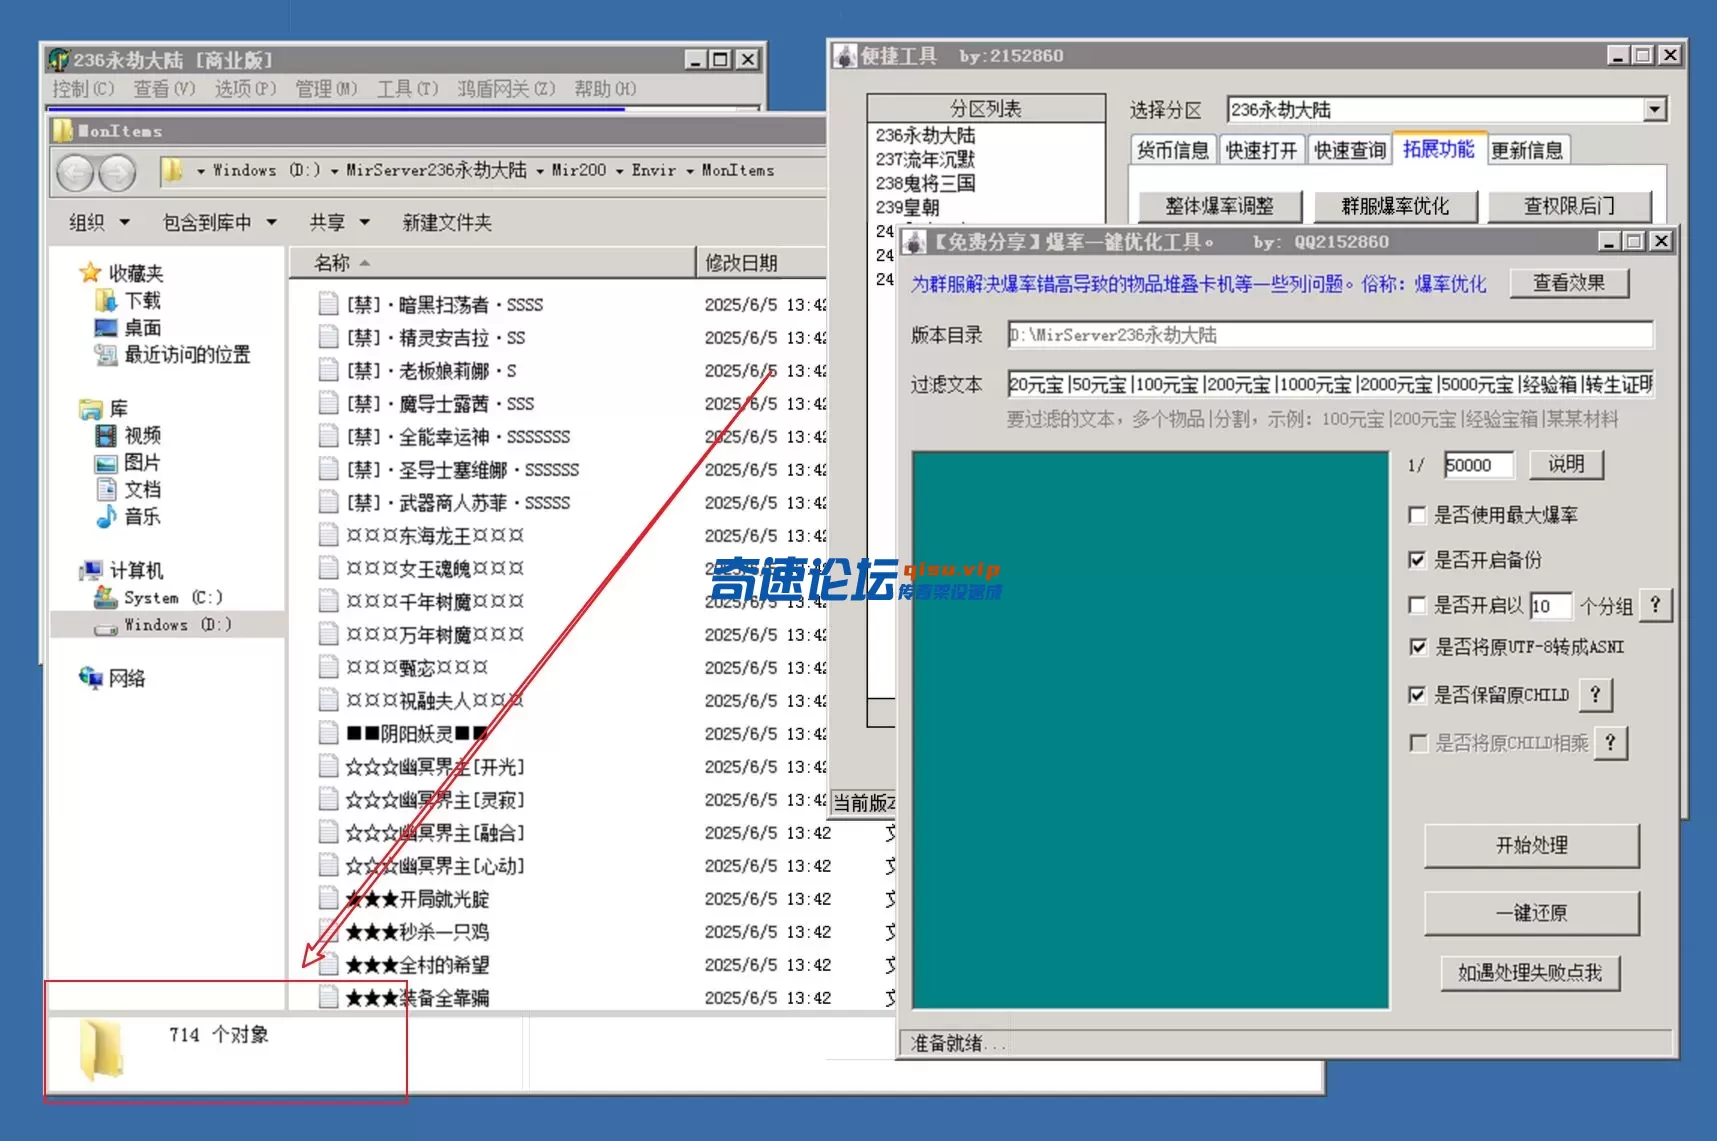Click the Explorer back navigation arrow
The image size is (1717, 1141).
pos(76,173)
